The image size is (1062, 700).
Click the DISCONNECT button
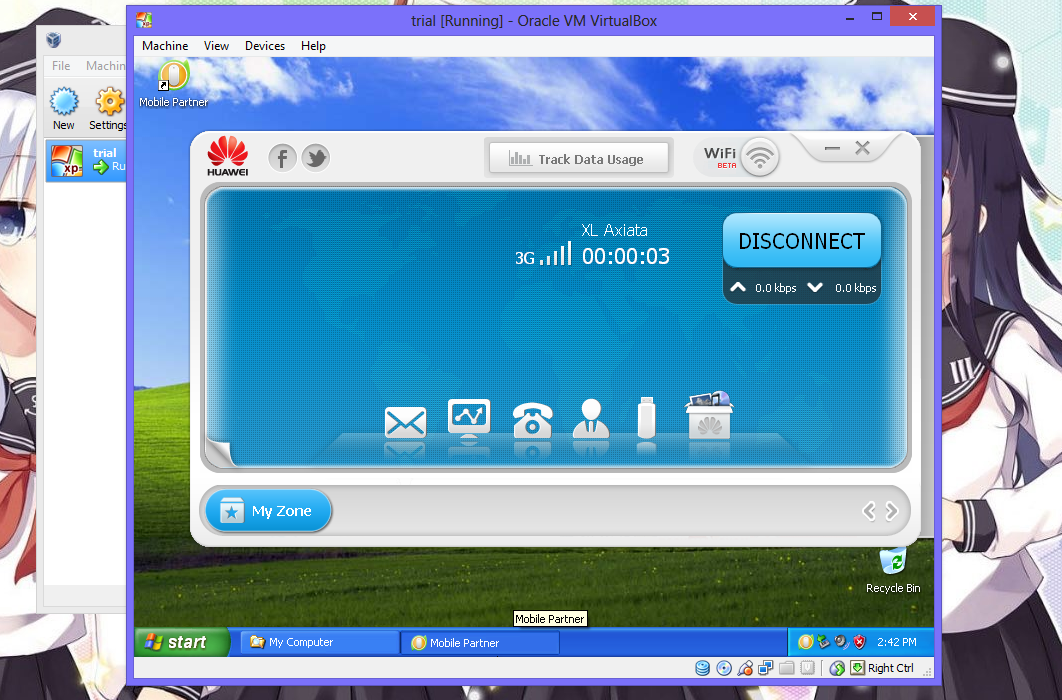tap(802, 241)
